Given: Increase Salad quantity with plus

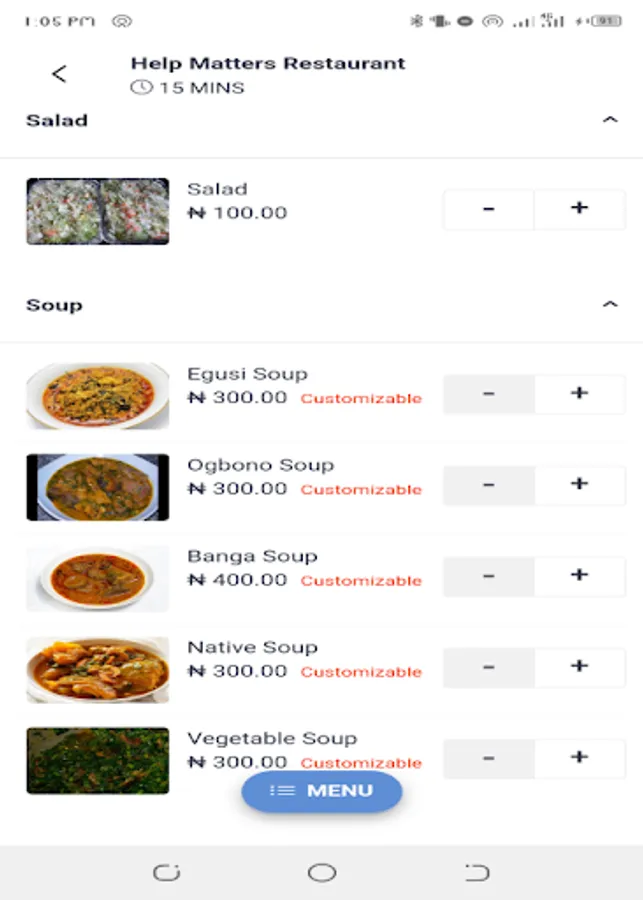Looking at the screenshot, I should 579,209.
